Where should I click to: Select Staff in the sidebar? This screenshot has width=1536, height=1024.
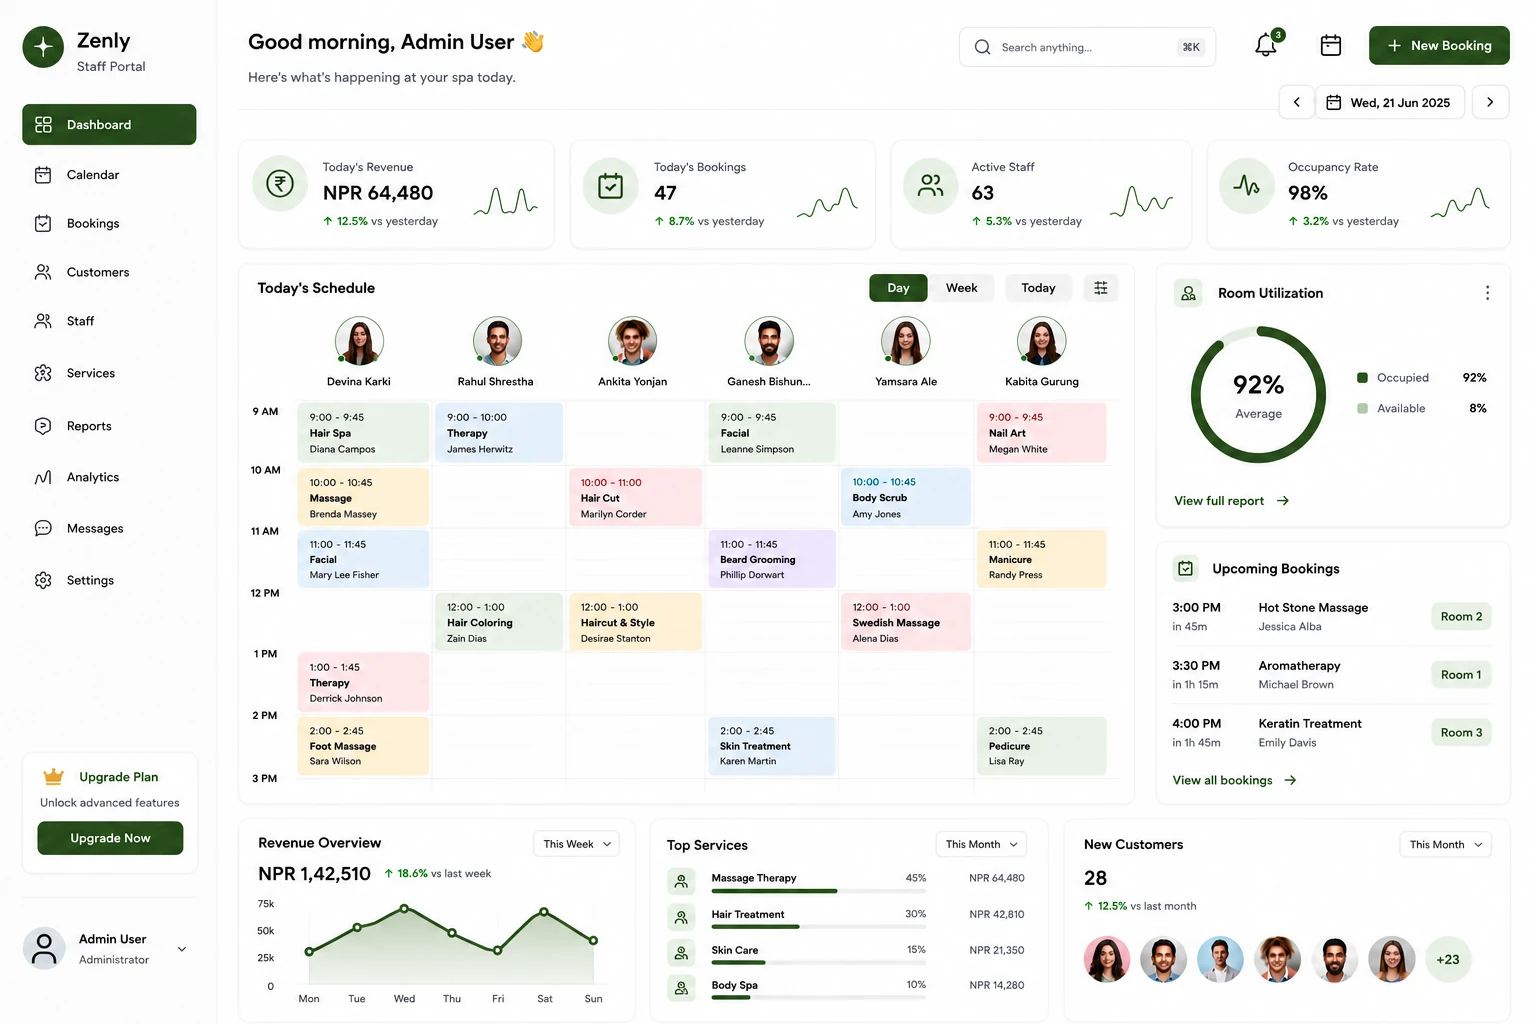coord(109,321)
